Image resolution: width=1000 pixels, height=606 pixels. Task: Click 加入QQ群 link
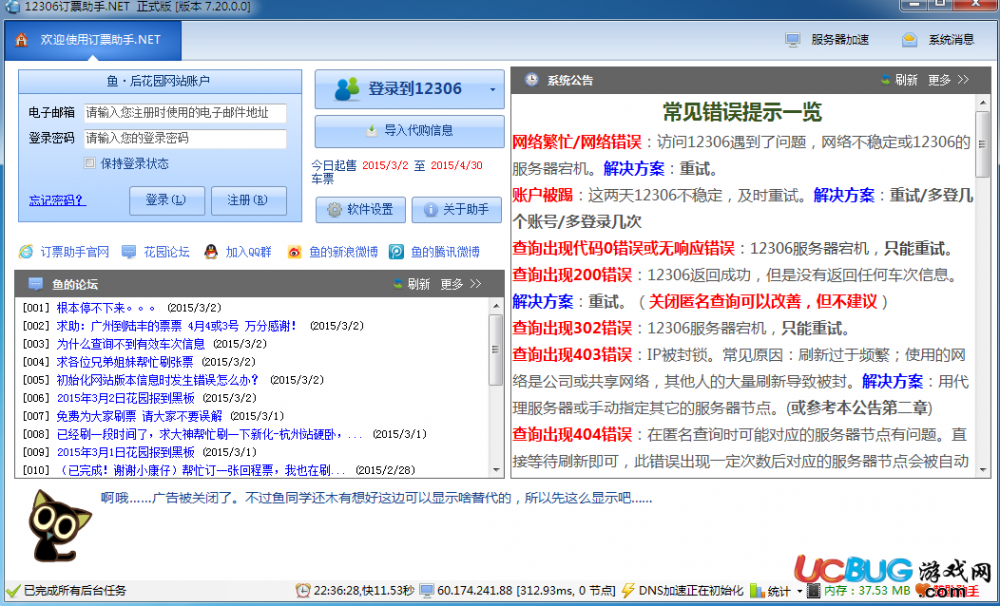(248, 252)
